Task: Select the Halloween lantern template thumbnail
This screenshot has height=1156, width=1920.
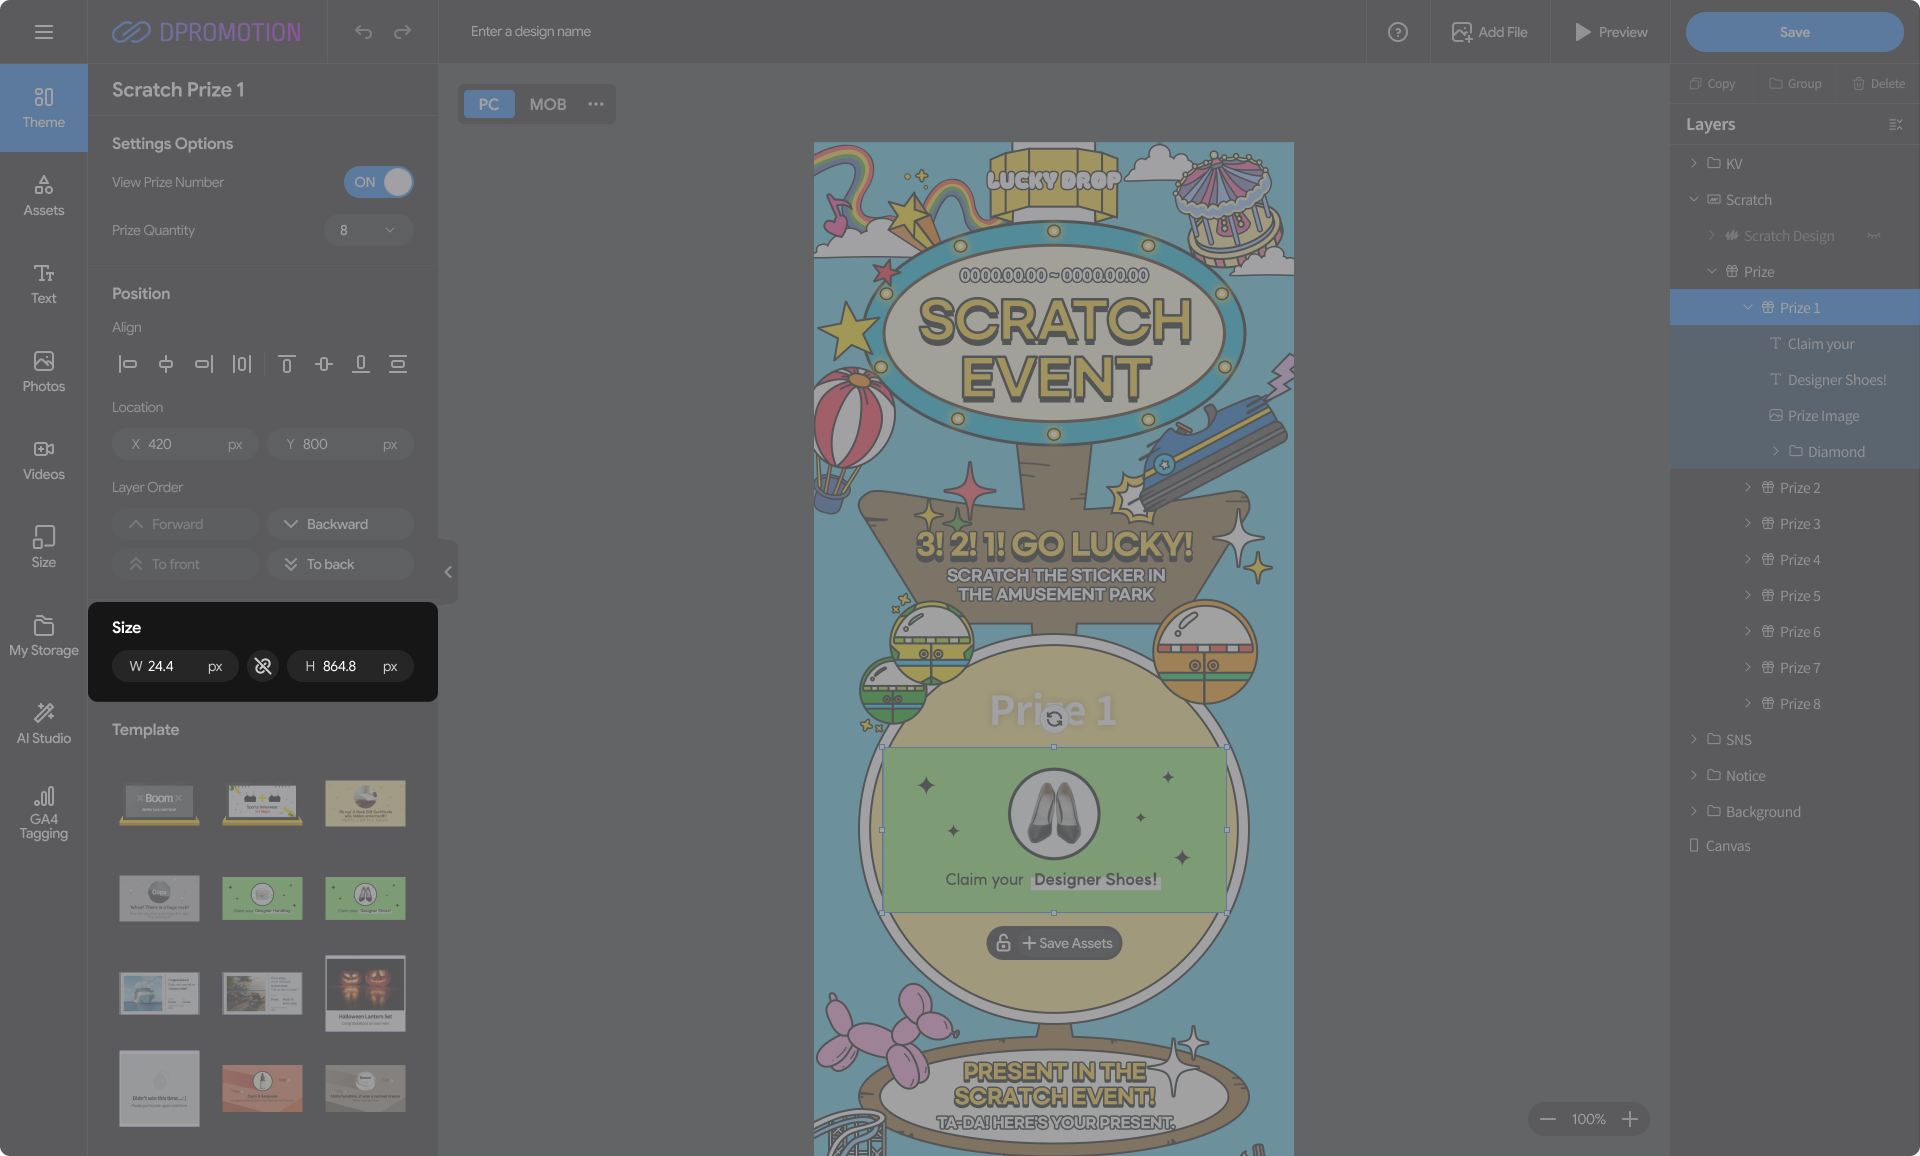Action: pyautogui.click(x=365, y=993)
